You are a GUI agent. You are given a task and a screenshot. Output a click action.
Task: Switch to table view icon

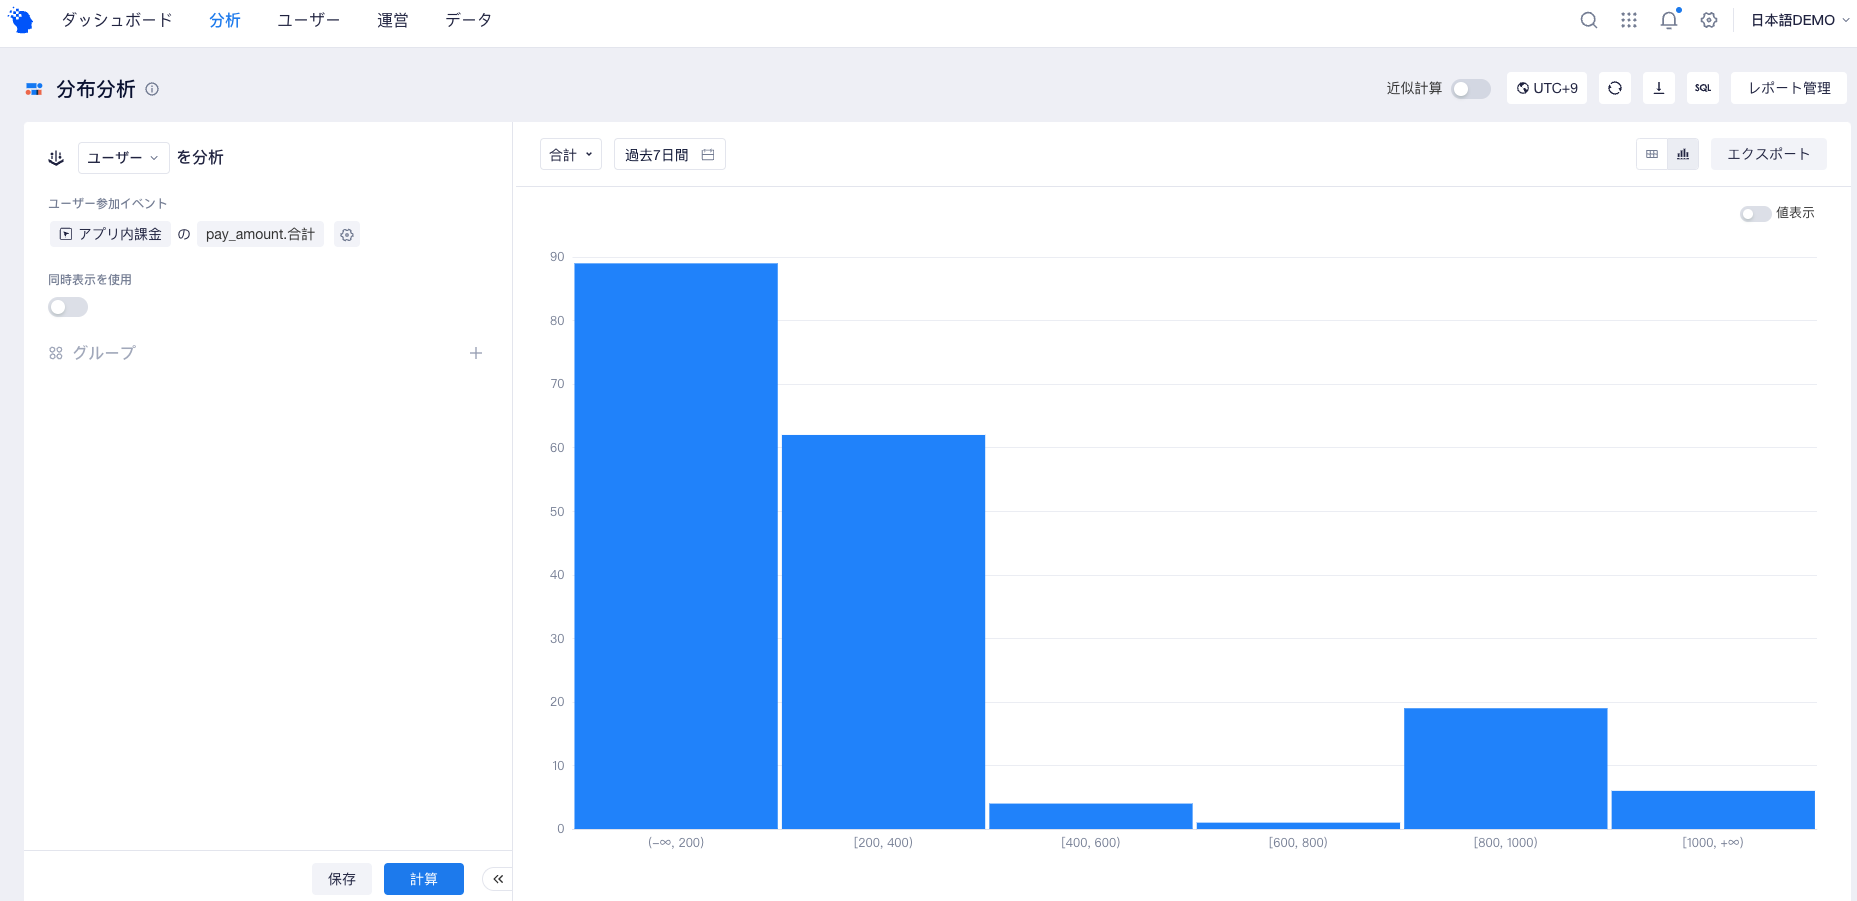coord(1652,154)
